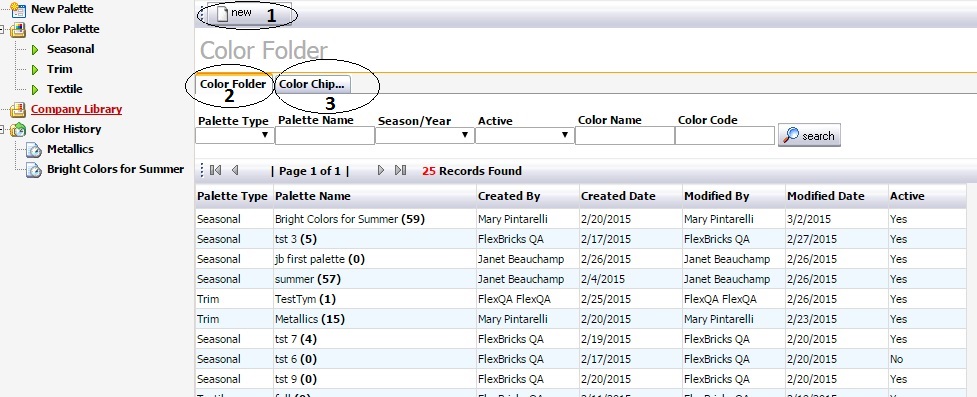This screenshot has height=397, width=977.
Task: Sort by Palette Type column header
Action: click(232, 196)
